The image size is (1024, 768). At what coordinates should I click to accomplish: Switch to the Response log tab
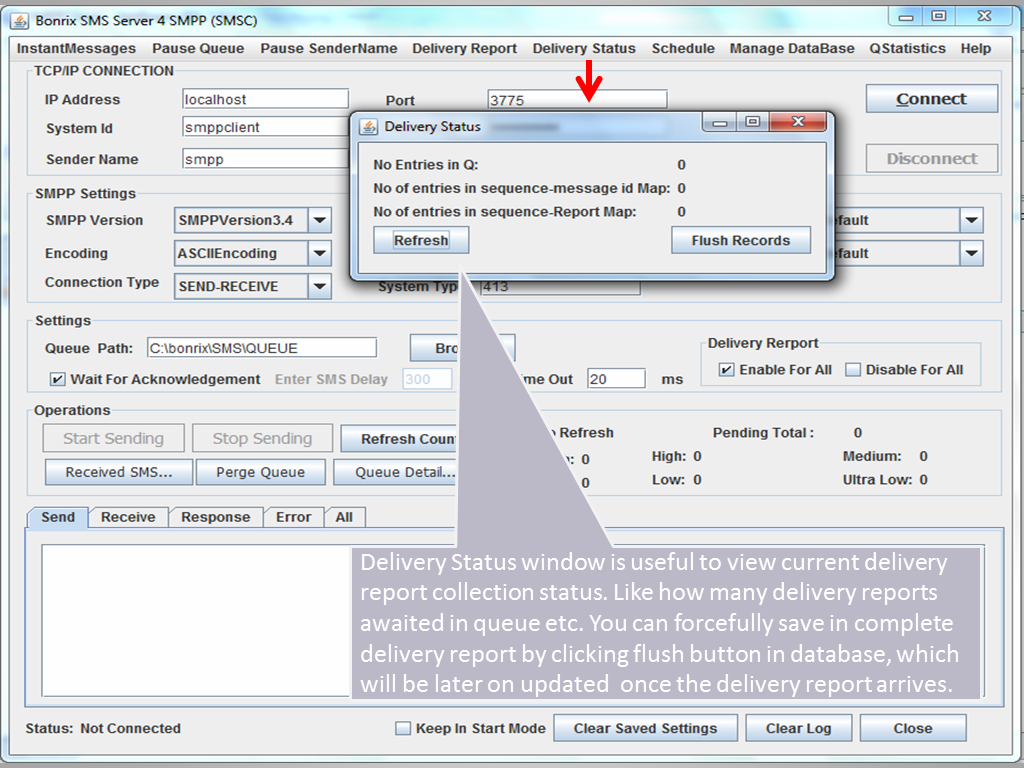tap(216, 517)
